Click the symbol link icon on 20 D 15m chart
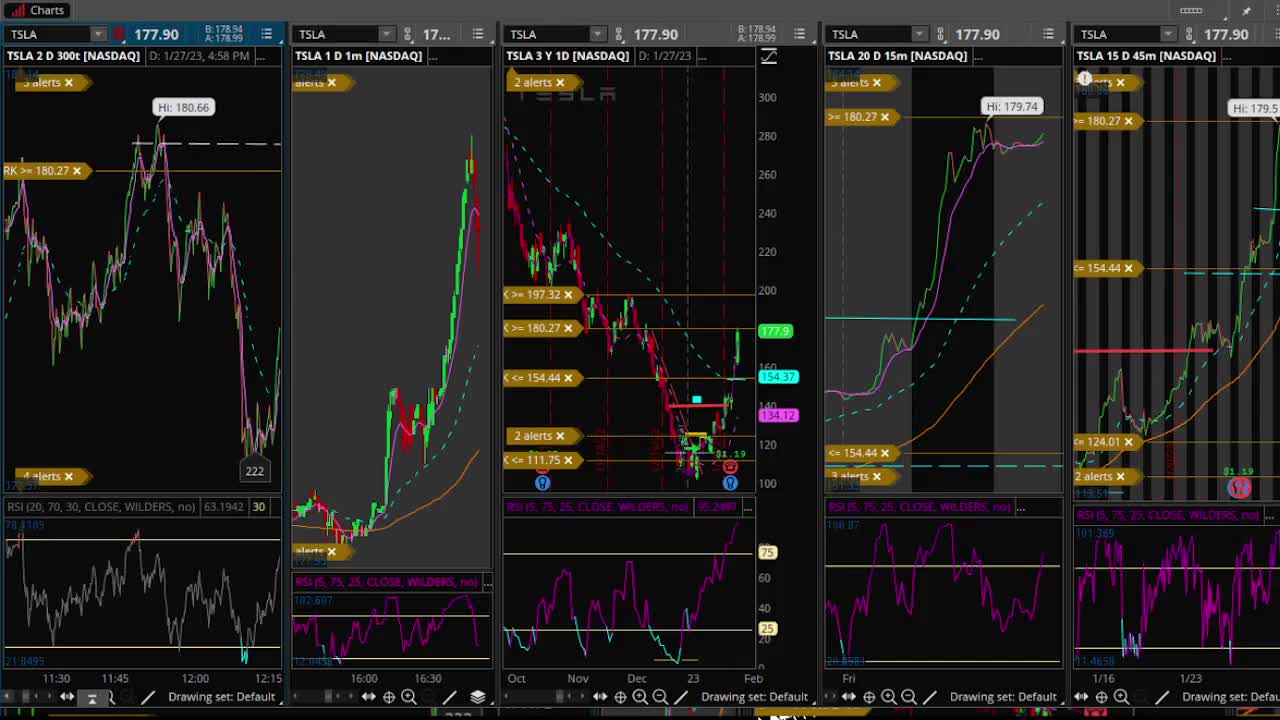The height and width of the screenshot is (720, 1280). [940, 34]
